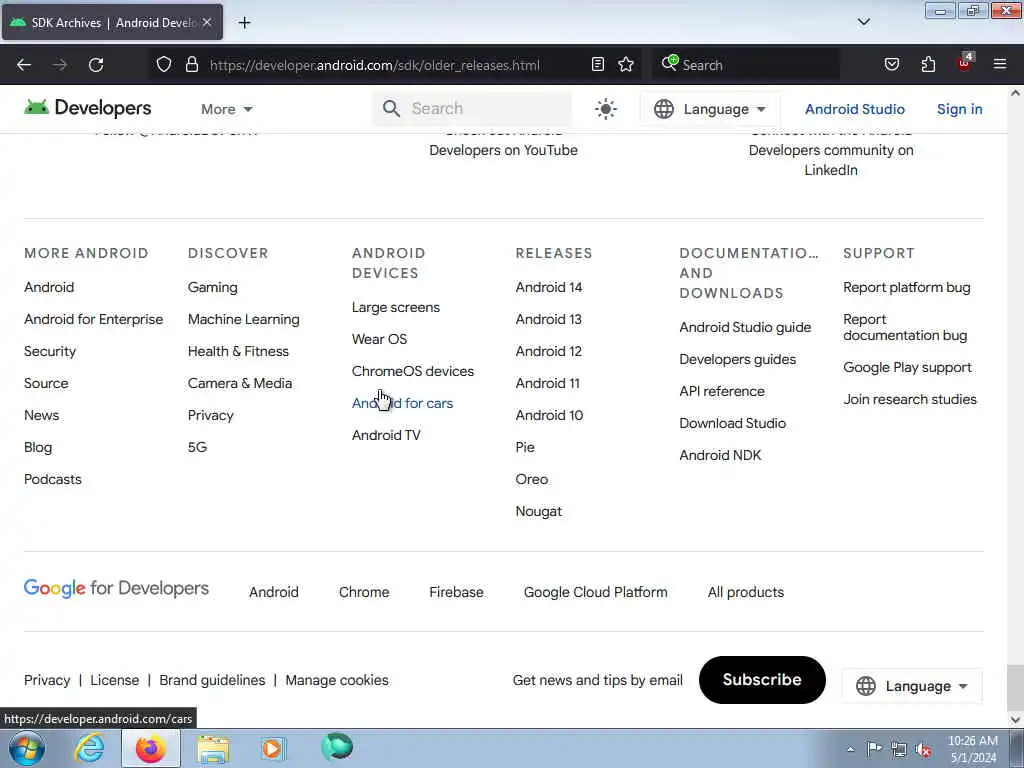Bookmark this page with the star icon
This screenshot has height=768, width=1024.
point(626,65)
